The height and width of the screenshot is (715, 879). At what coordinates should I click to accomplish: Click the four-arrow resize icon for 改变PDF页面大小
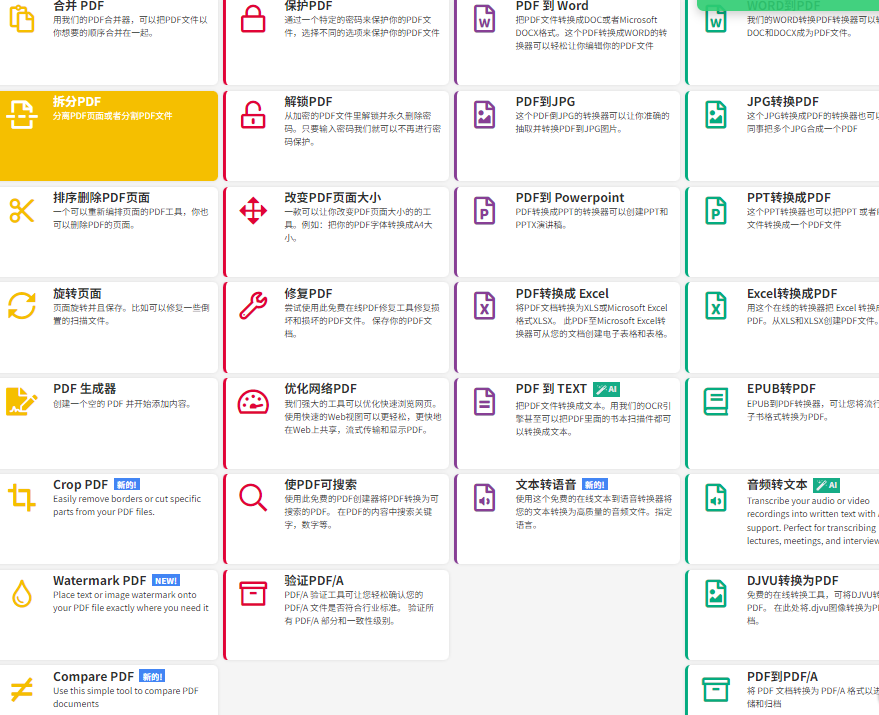(x=253, y=211)
